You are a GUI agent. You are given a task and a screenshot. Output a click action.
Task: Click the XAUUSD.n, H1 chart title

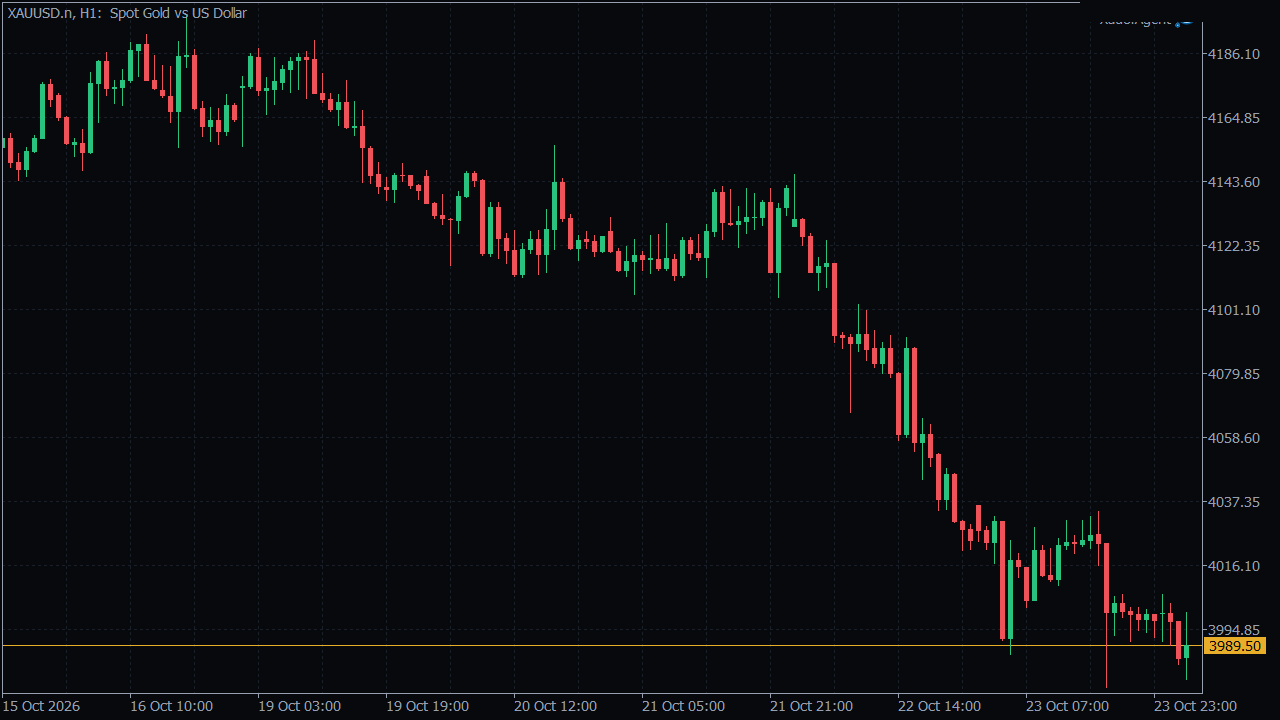(54, 13)
